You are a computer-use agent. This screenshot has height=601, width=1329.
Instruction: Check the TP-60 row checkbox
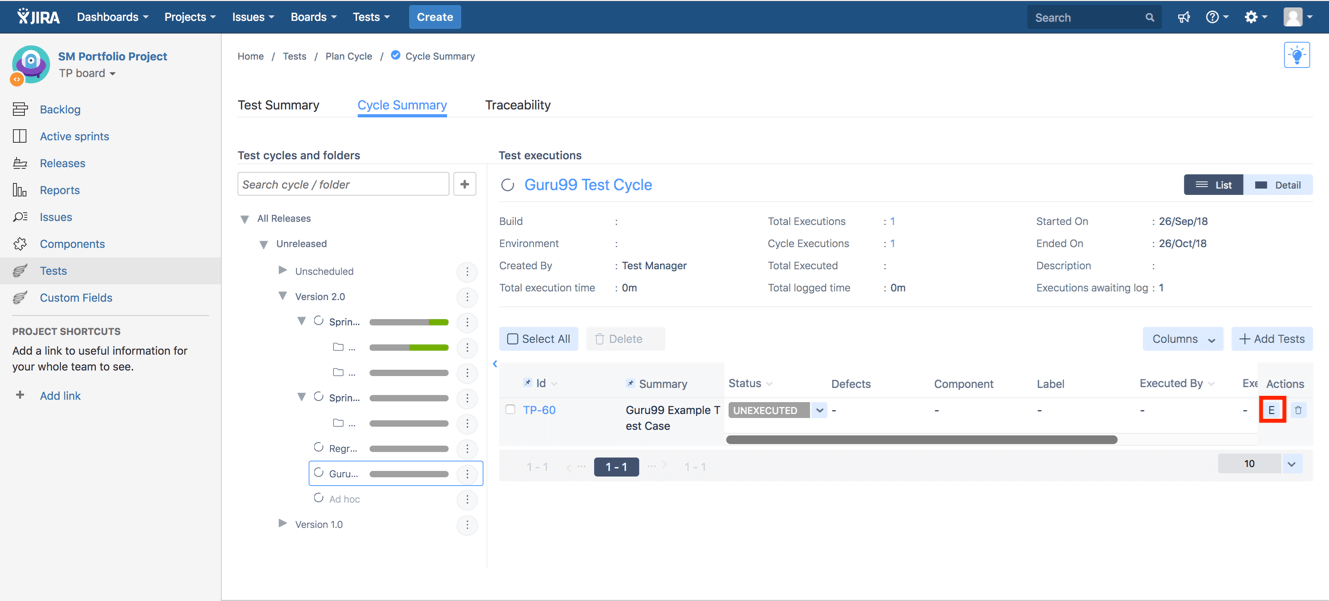510,410
